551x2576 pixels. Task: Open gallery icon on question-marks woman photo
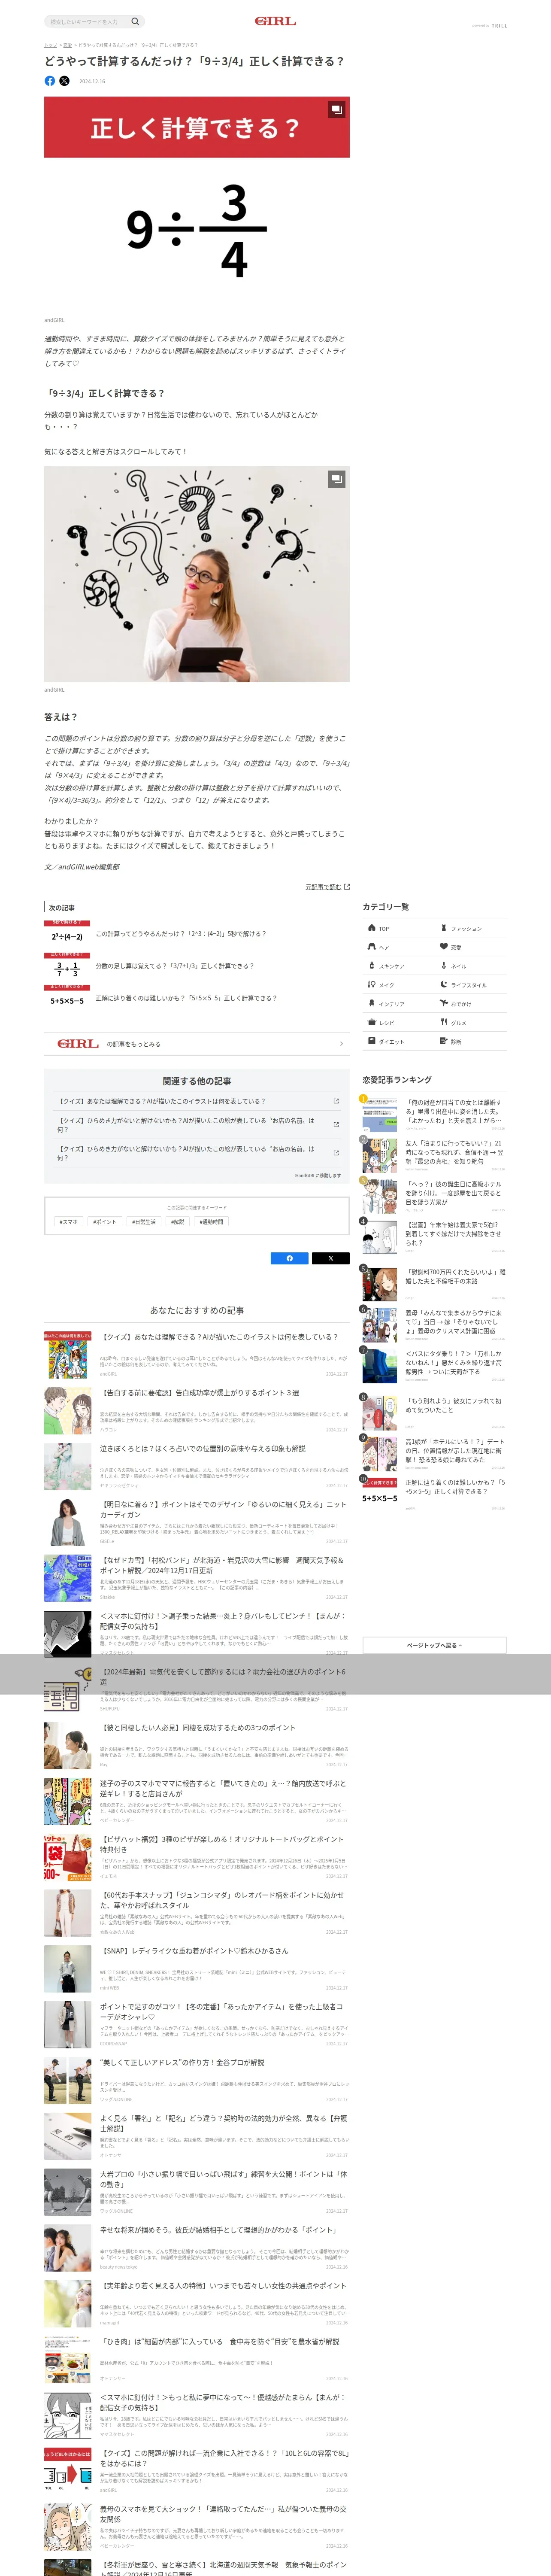coord(337,479)
